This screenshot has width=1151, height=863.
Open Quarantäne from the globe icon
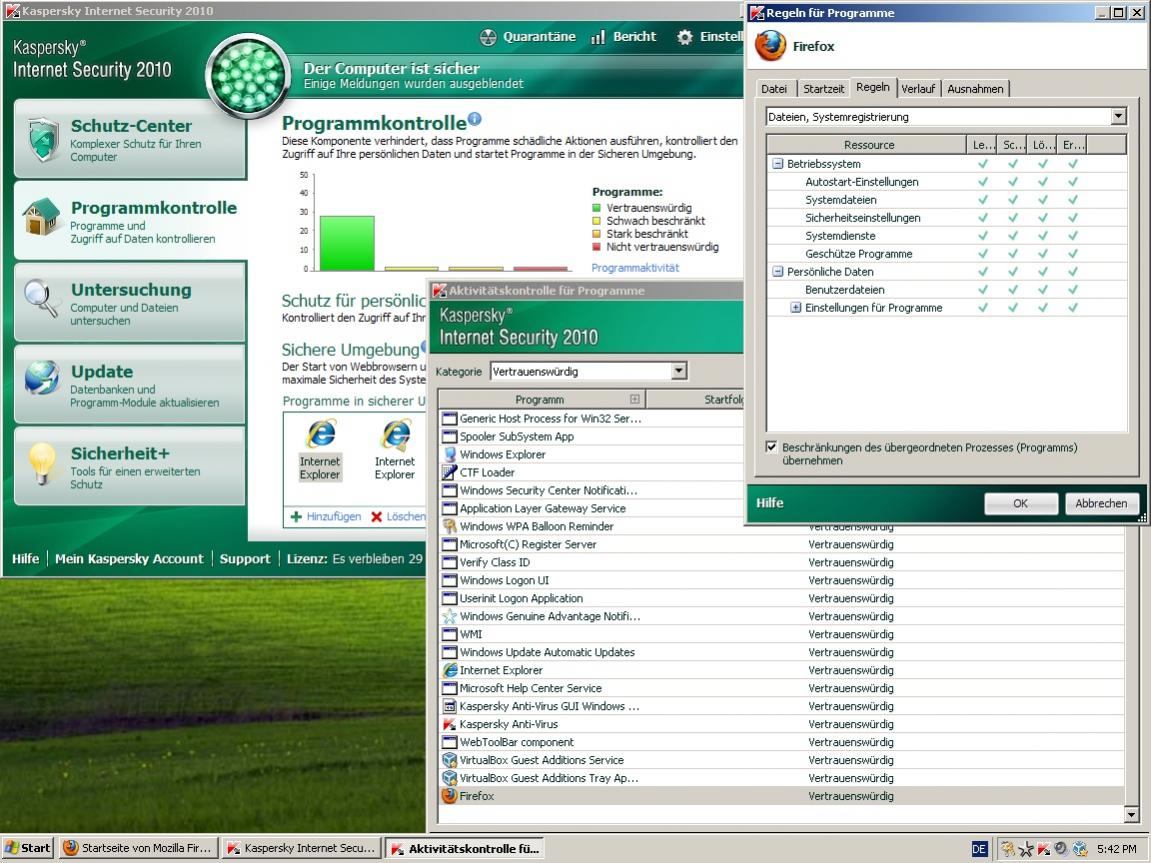click(x=488, y=37)
